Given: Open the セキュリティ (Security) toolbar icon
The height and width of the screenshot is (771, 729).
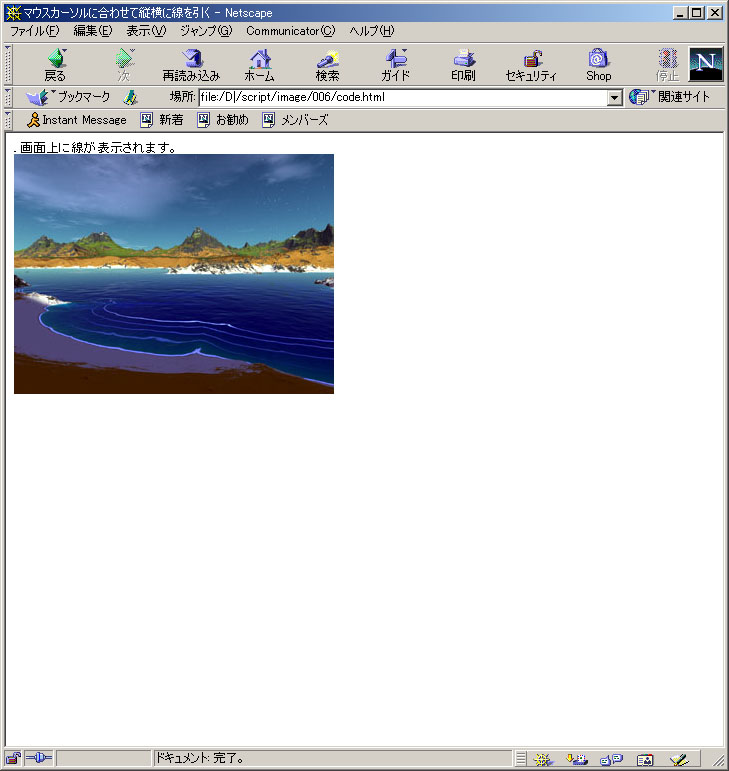Looking at the screenshot, I should [531, 65].
